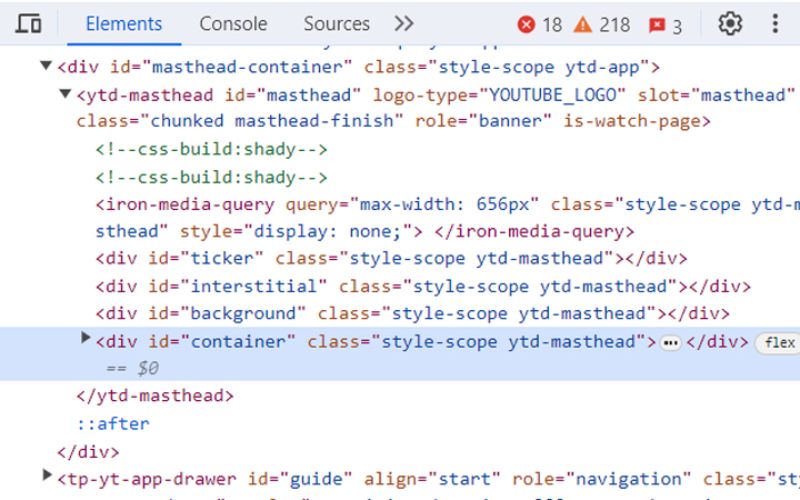
Task: Click the chunked masthead-finish class value
Action: [271, 121]
